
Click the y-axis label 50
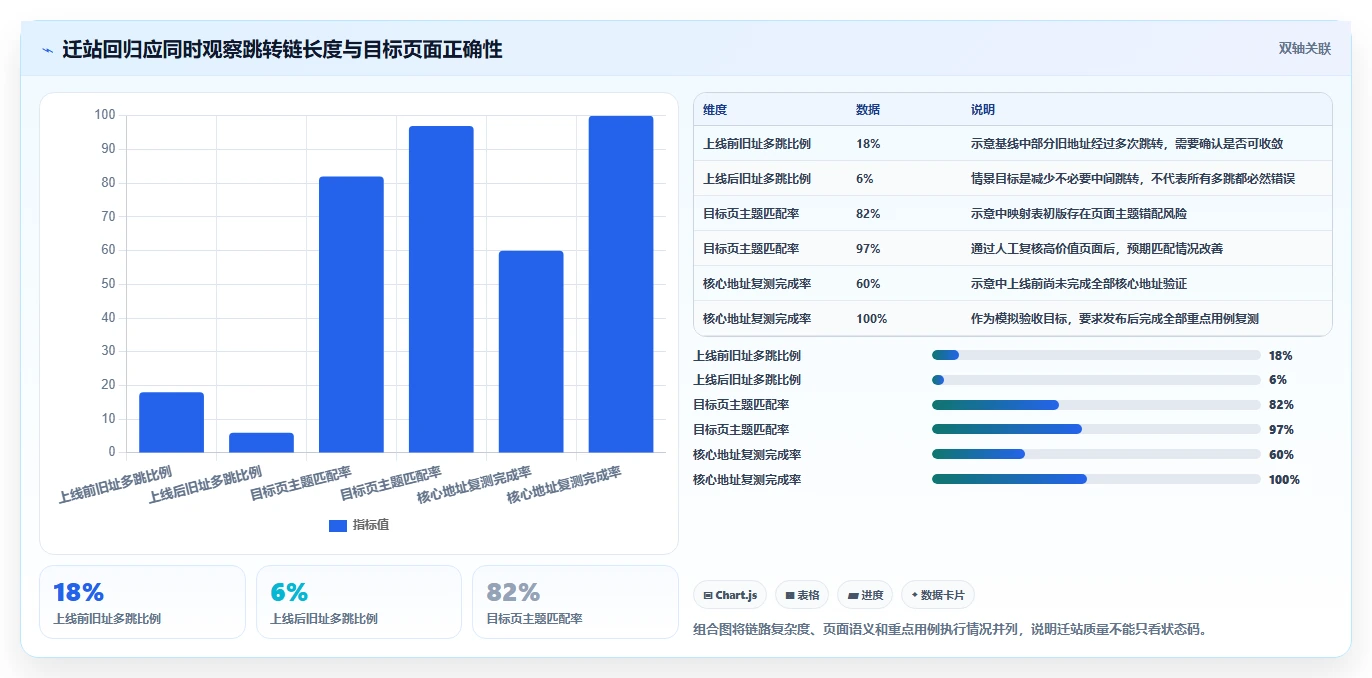point(108,284)
